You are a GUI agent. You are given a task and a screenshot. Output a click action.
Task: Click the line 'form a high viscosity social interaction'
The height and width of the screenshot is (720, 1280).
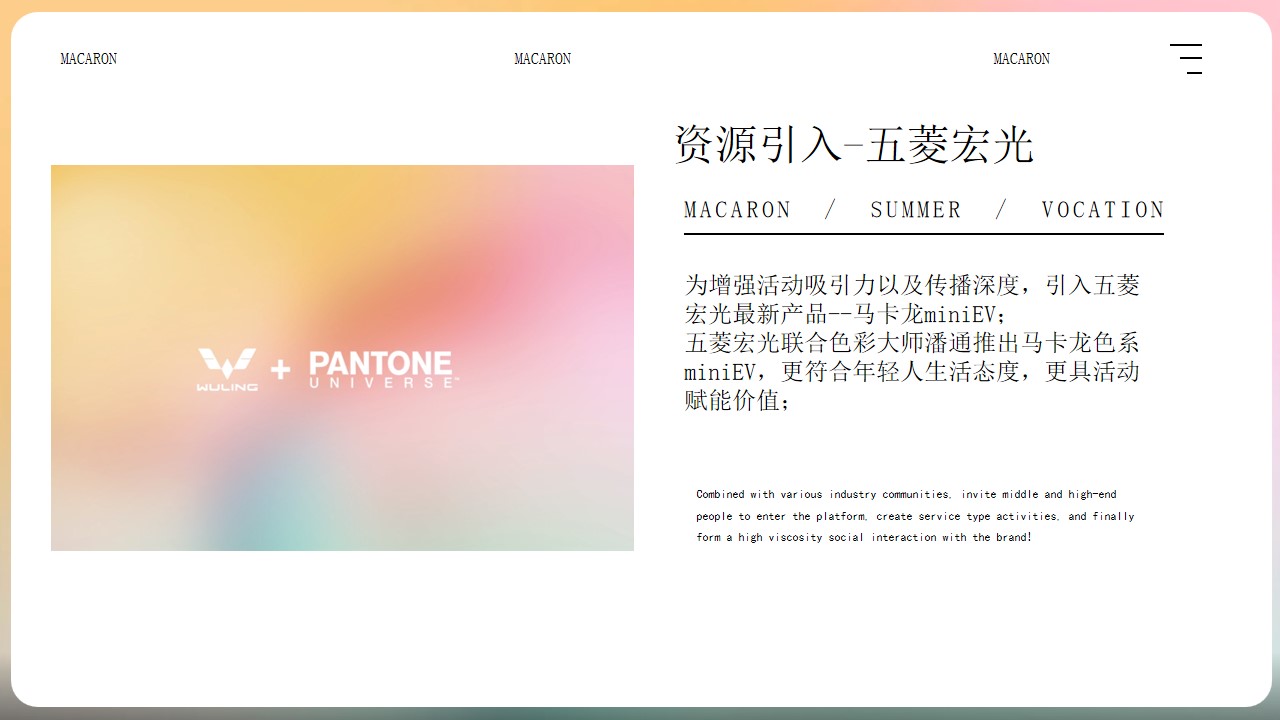[x=864, y=537]
